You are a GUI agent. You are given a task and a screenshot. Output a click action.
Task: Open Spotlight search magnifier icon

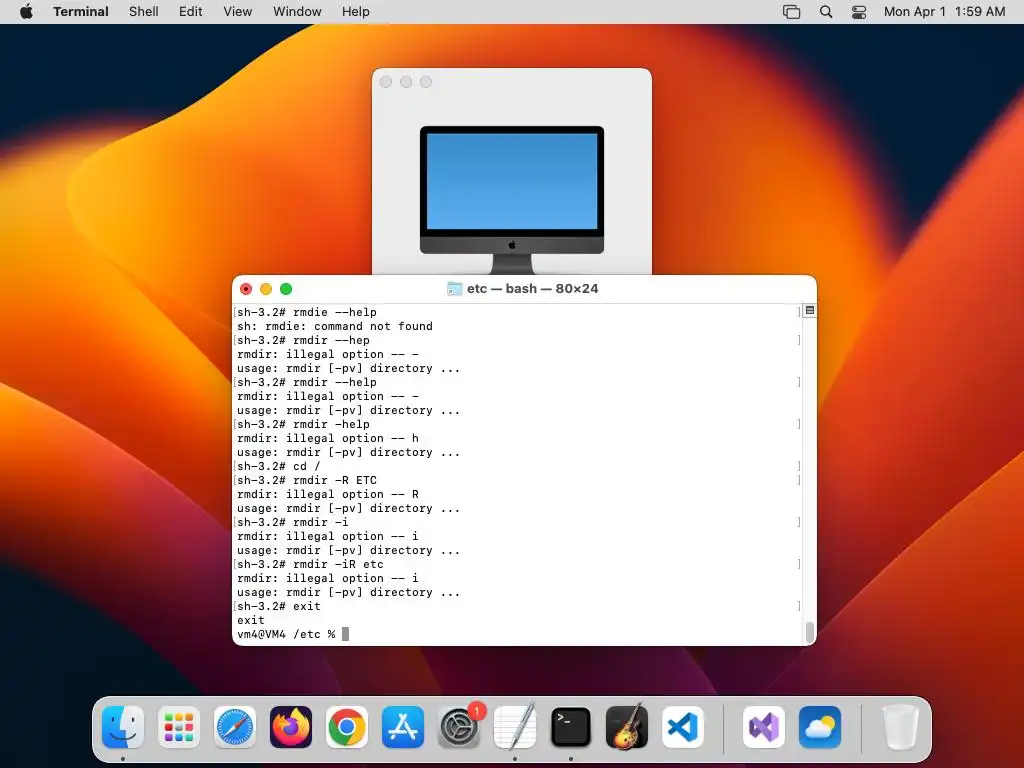click(x=826, y=12)
